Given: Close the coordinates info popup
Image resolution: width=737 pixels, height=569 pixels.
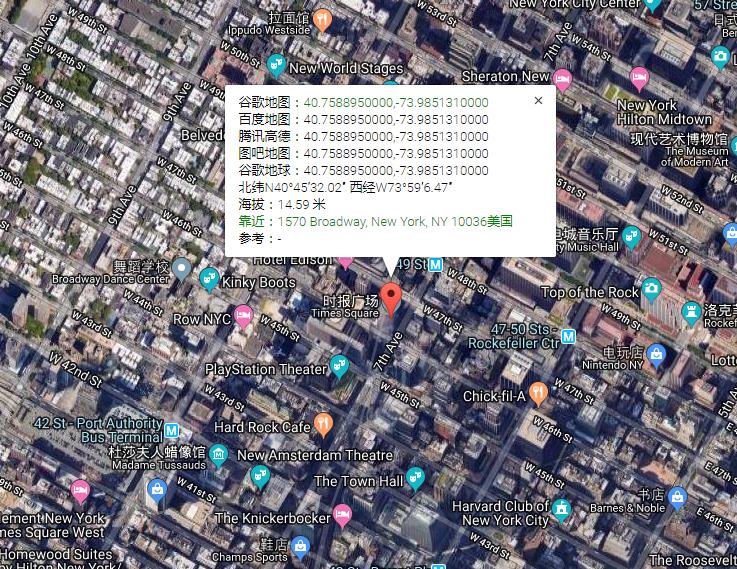Looking at the screenshot, I should point(538,101).
